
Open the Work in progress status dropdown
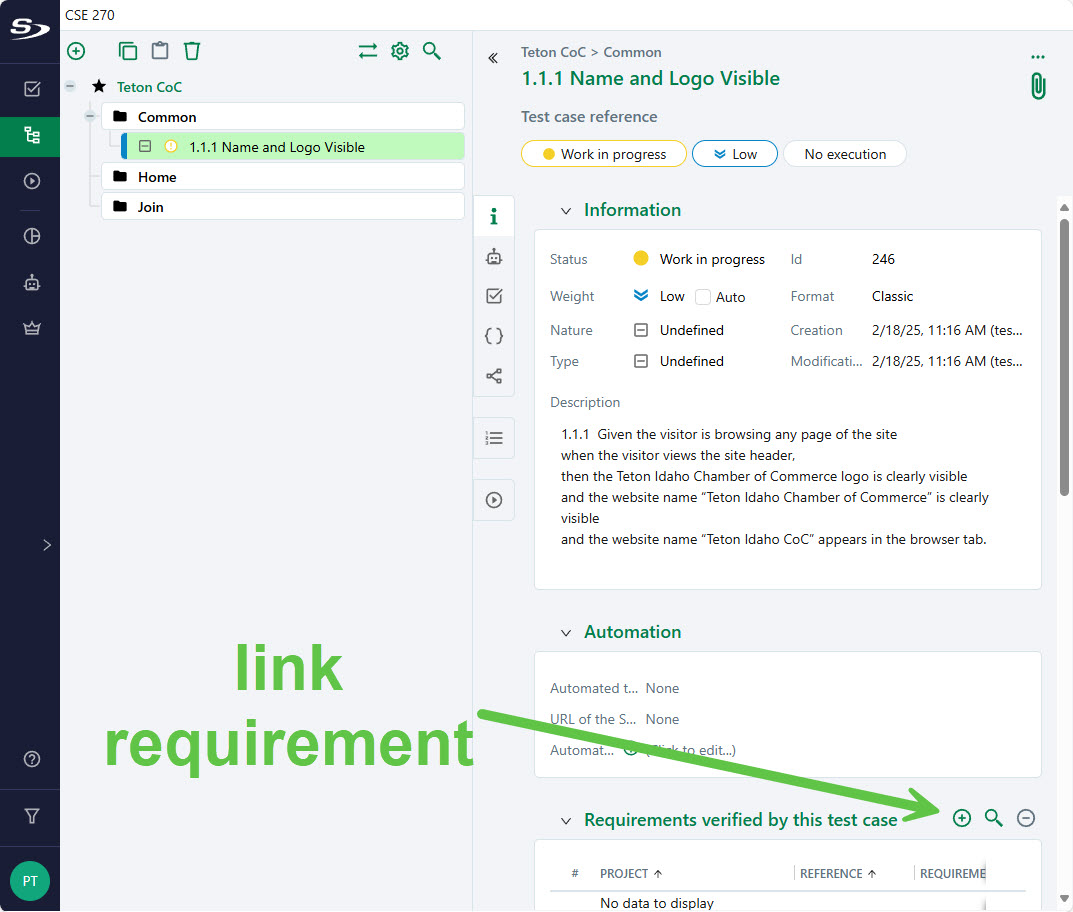[604, 154]
